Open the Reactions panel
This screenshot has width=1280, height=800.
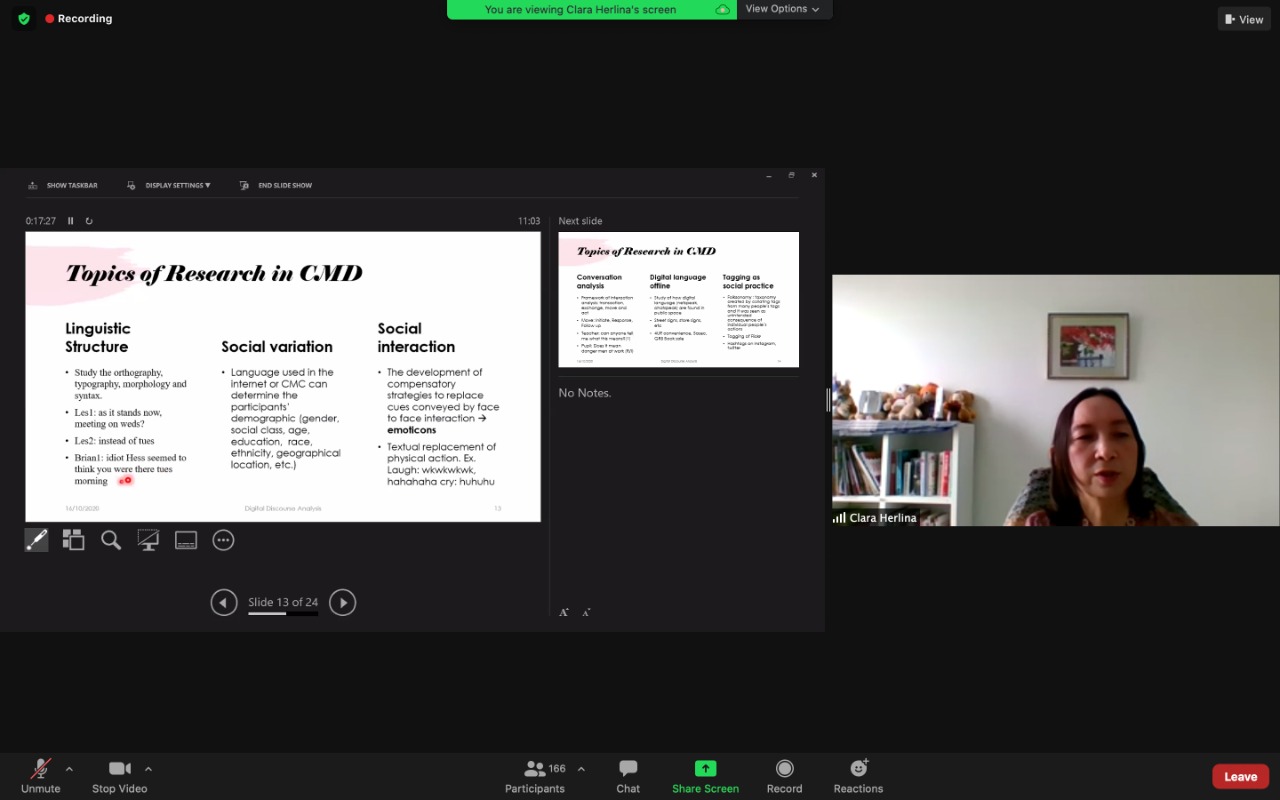(858, 776)
